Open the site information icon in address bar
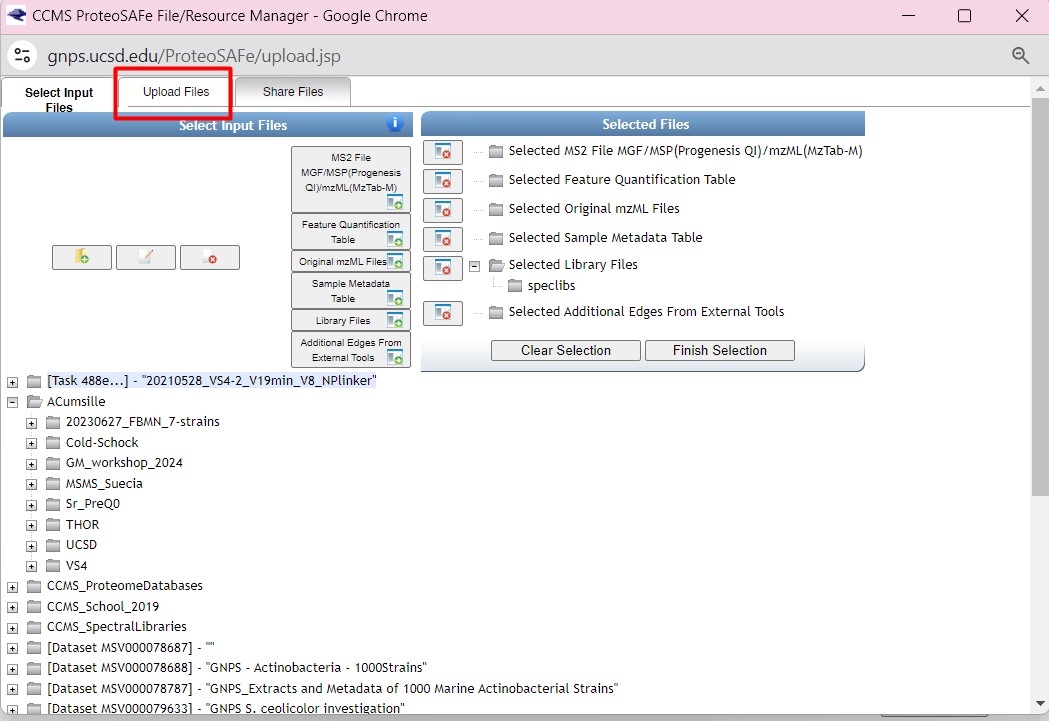 coord(23,56)
